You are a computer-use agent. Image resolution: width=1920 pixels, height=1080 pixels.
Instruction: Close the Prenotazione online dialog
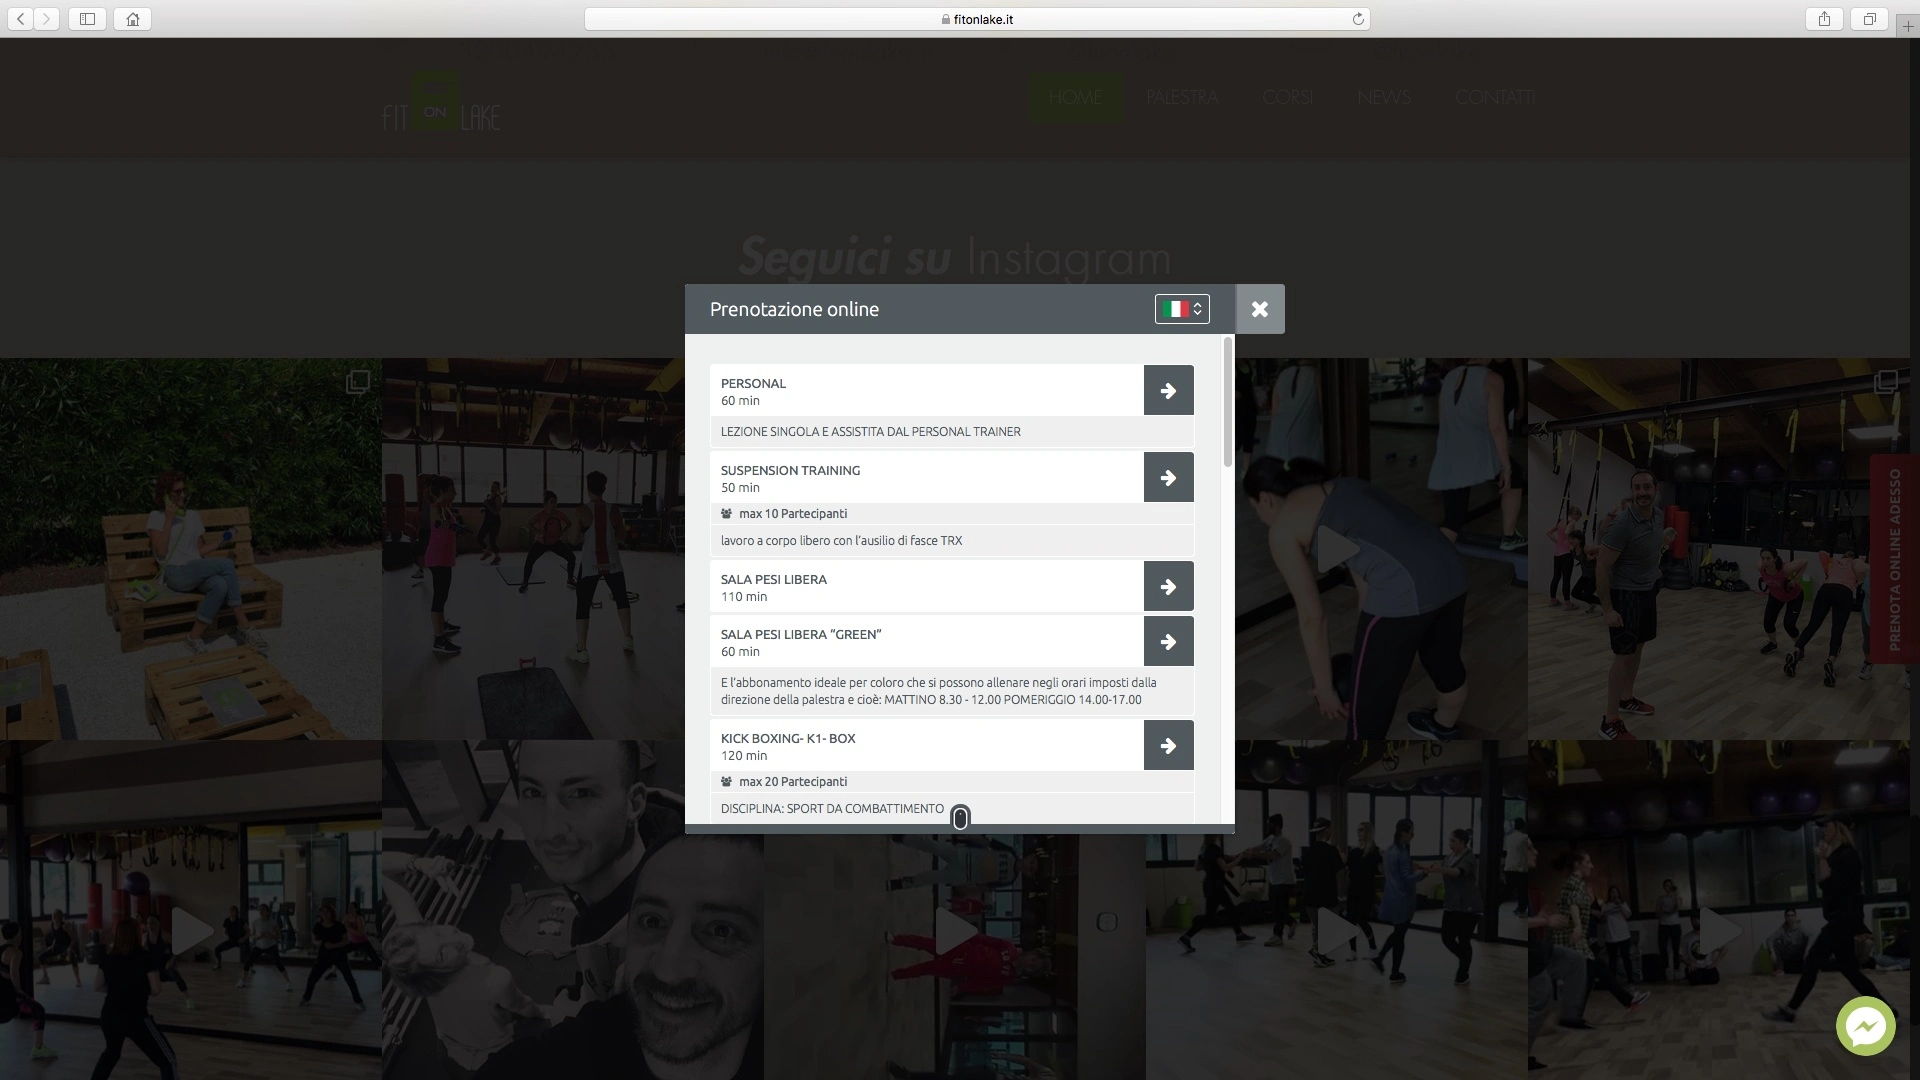coord(1260,309)
